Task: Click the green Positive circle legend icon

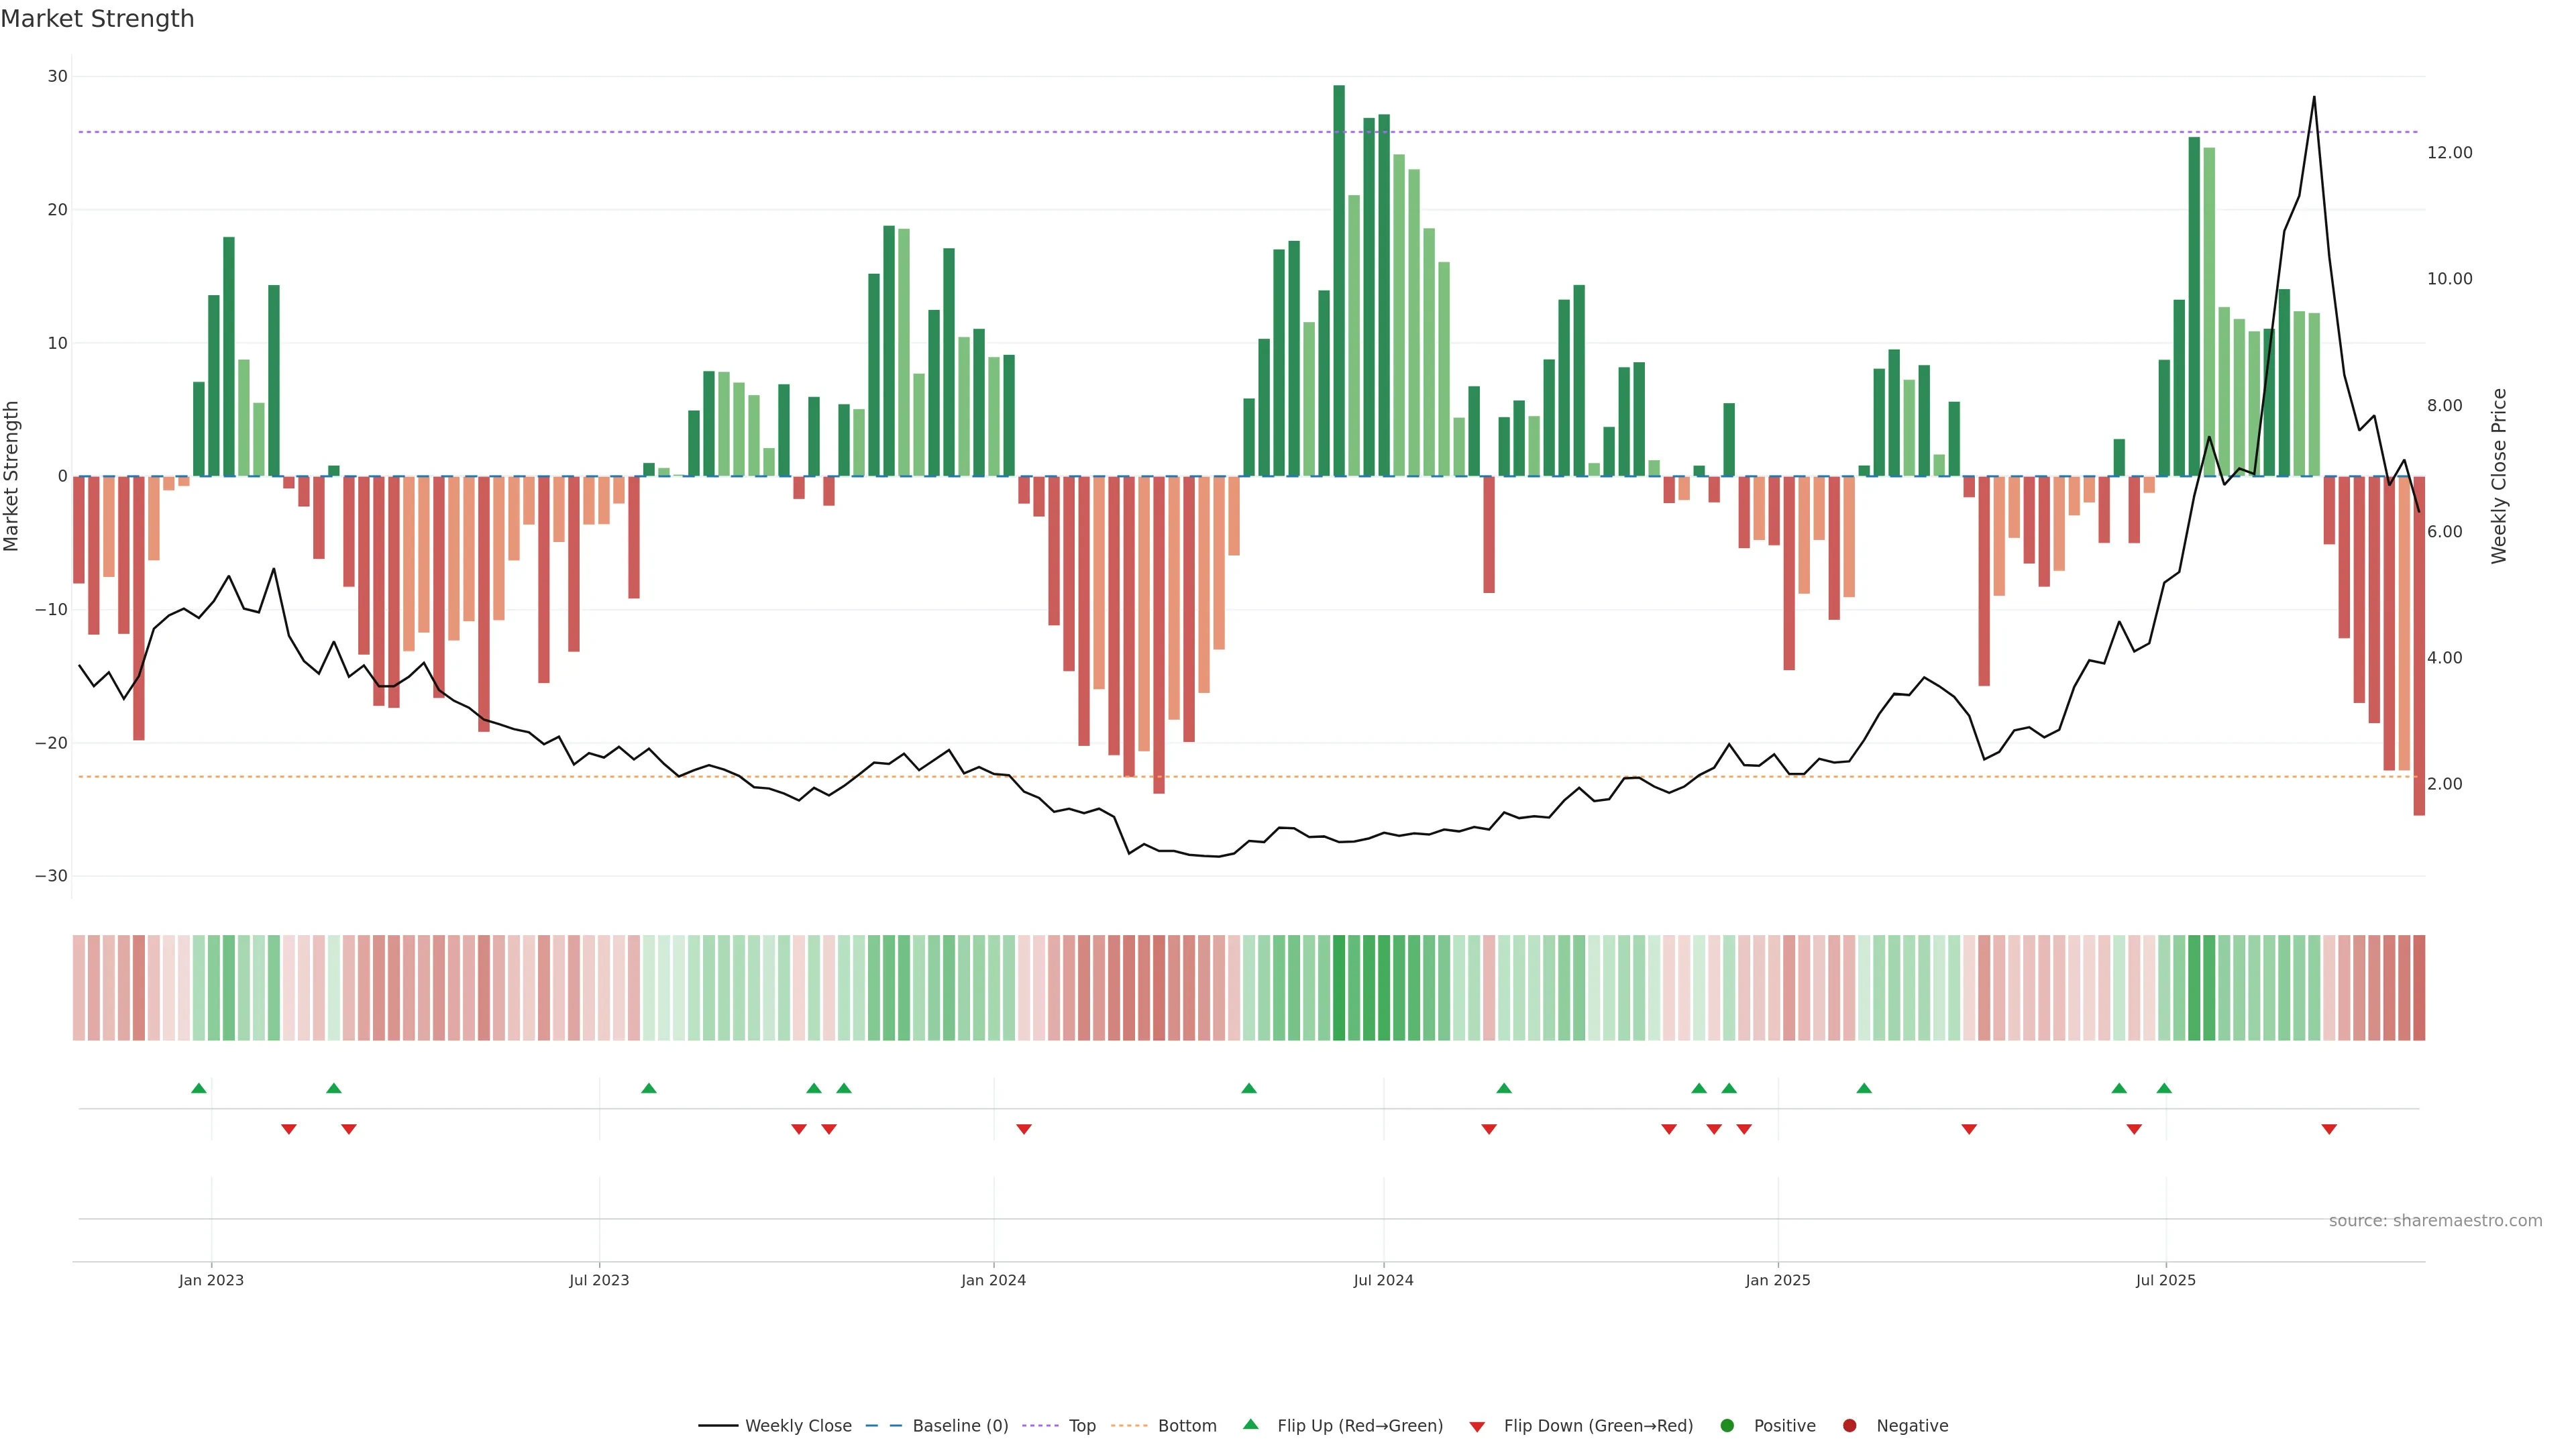Action: point(1727,1425)
